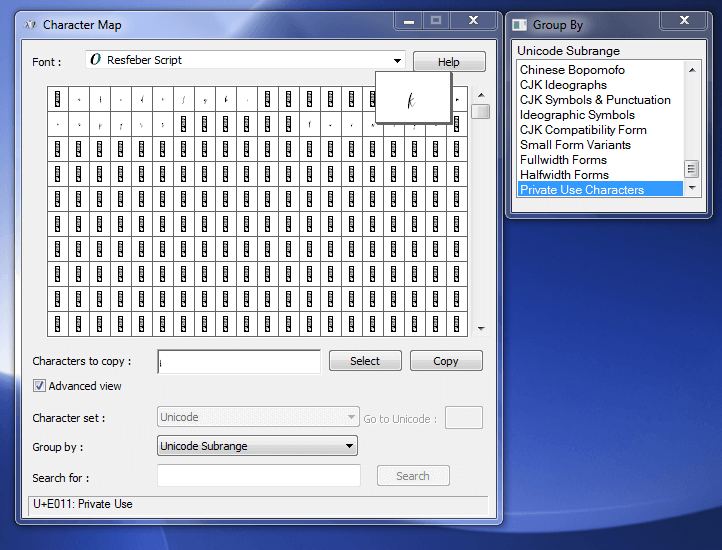Image resolution: width=722 pixels, height=550 pixels.
Task: Click the enlarged k glyph preview
Action: (413, 98)
